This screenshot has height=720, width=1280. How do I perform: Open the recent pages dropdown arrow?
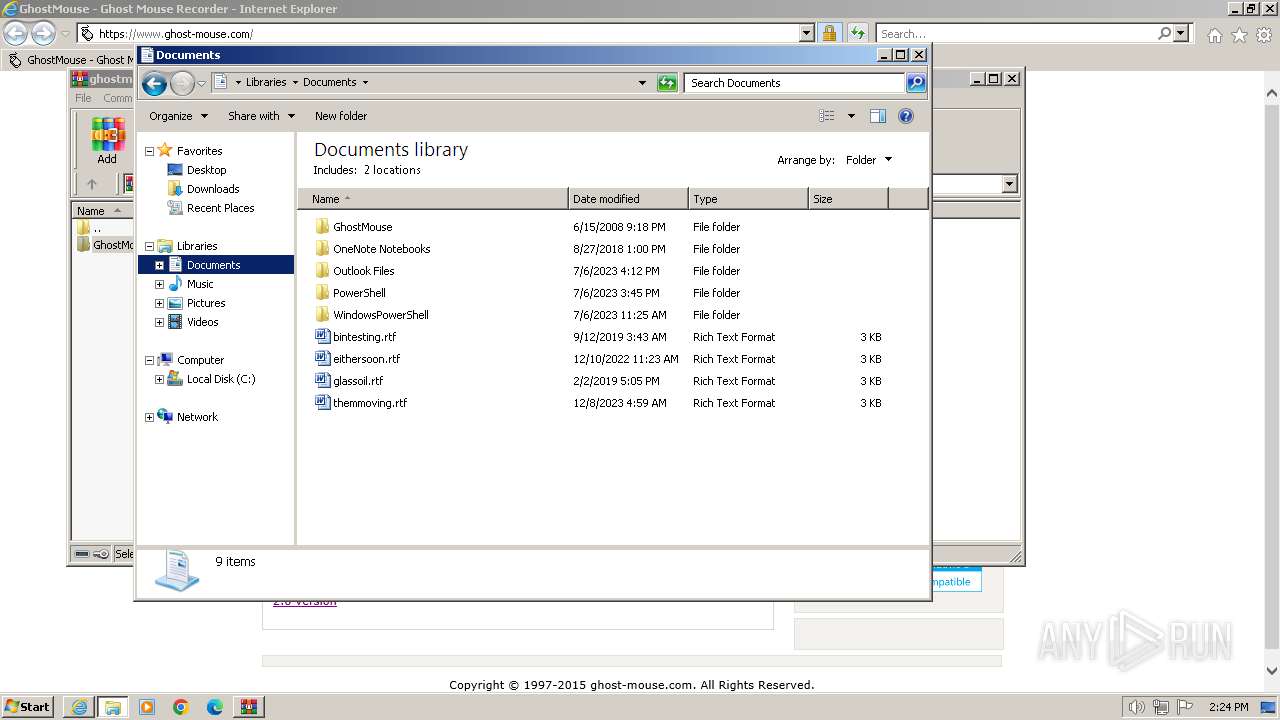pyautogui.click(x=201, y=83)
